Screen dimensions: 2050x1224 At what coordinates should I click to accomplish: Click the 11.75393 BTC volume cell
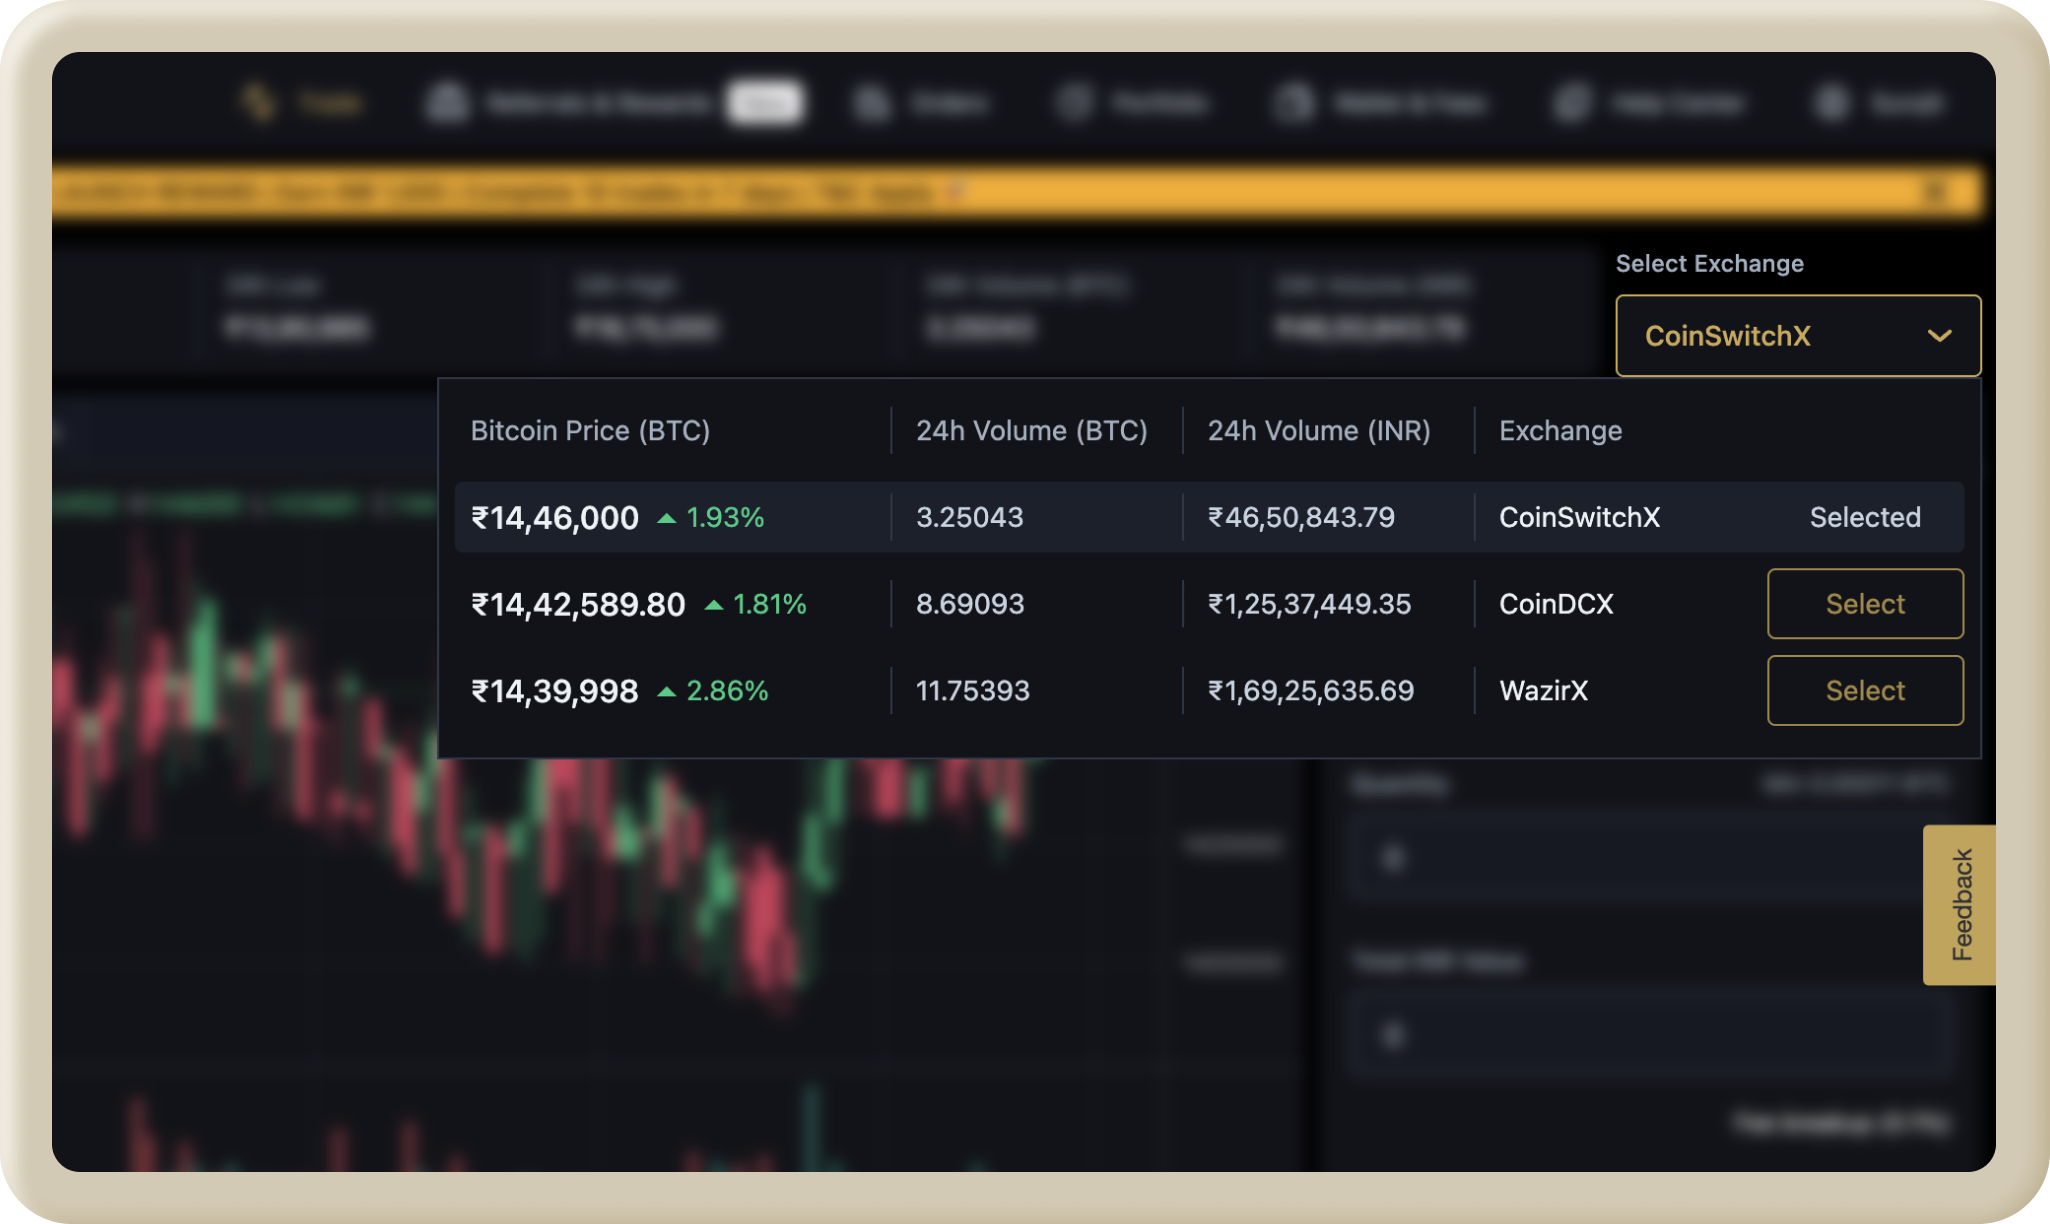(973, 691)
